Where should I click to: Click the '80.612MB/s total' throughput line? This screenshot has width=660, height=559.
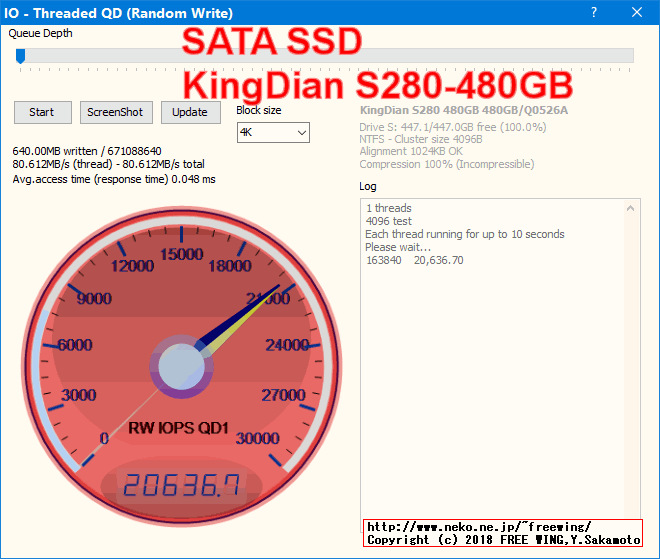[108, 164]
